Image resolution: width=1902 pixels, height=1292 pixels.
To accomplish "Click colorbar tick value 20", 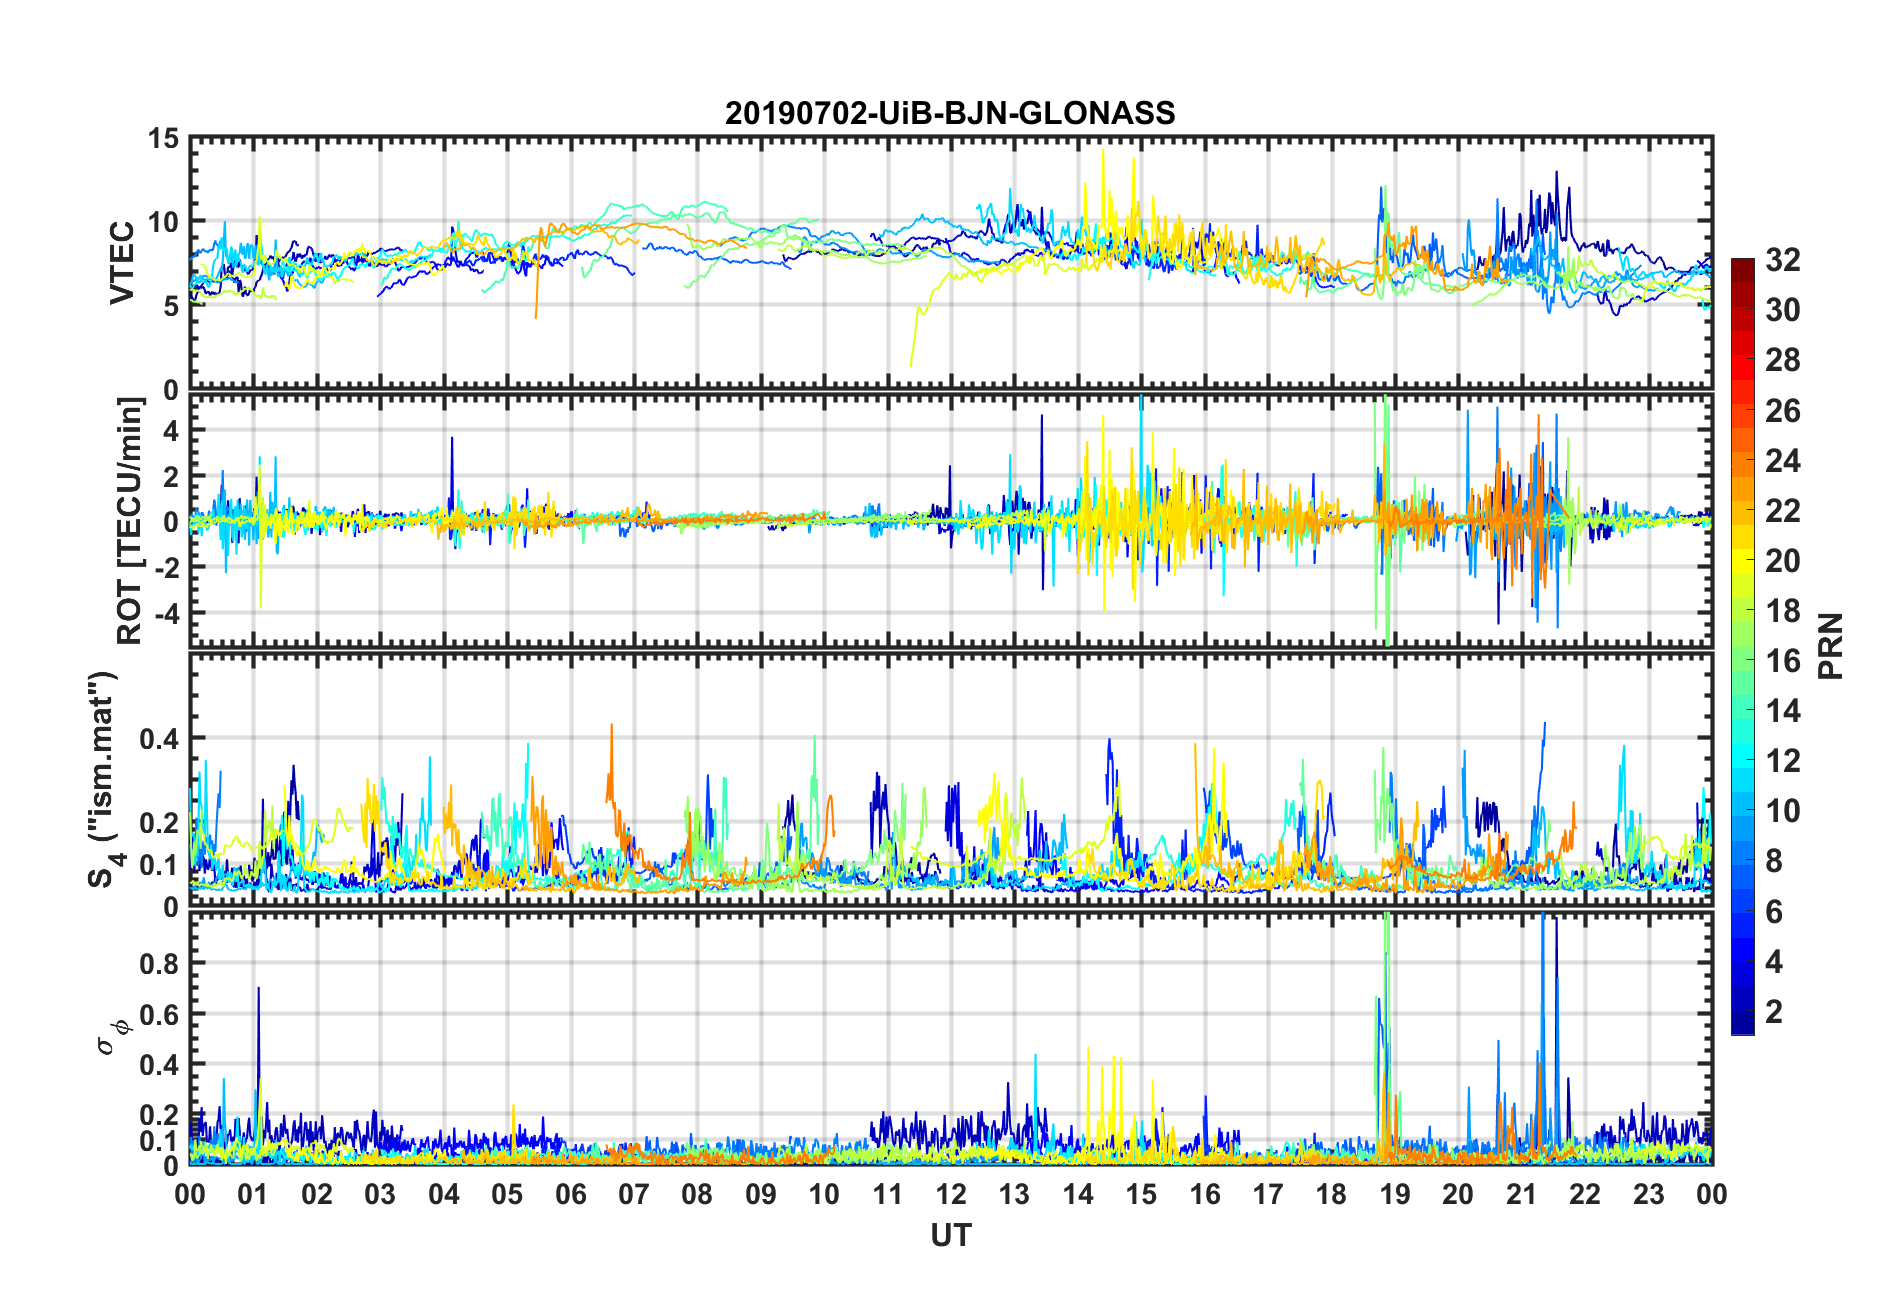I will pos(1783,560).
